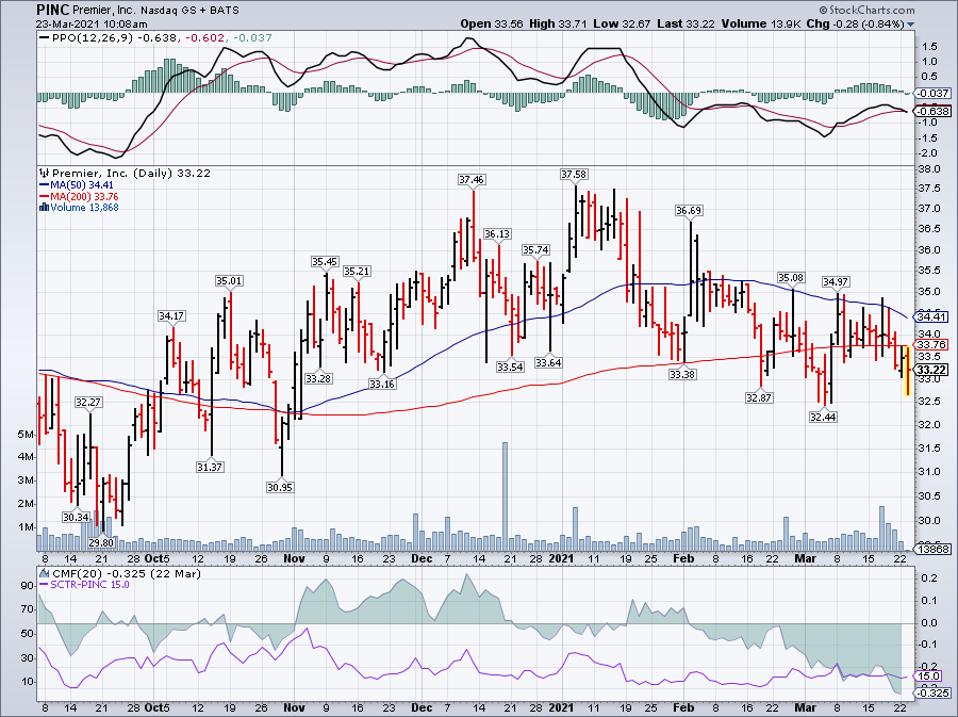Click the 29.80 lowest price label

tap(101, 542)
